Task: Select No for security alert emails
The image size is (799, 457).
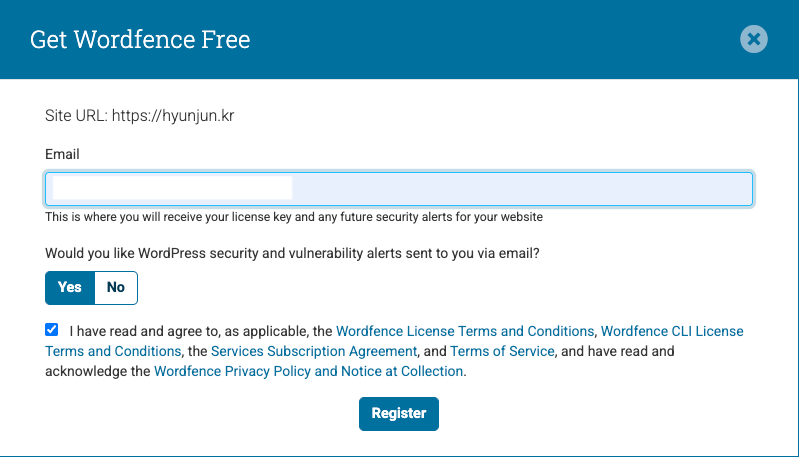Action: (116, 287)
